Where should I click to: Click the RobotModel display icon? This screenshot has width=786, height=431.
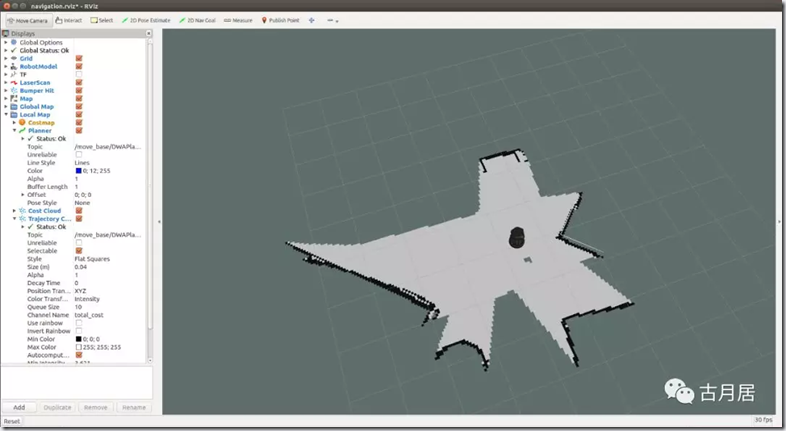tap(14, 66)
